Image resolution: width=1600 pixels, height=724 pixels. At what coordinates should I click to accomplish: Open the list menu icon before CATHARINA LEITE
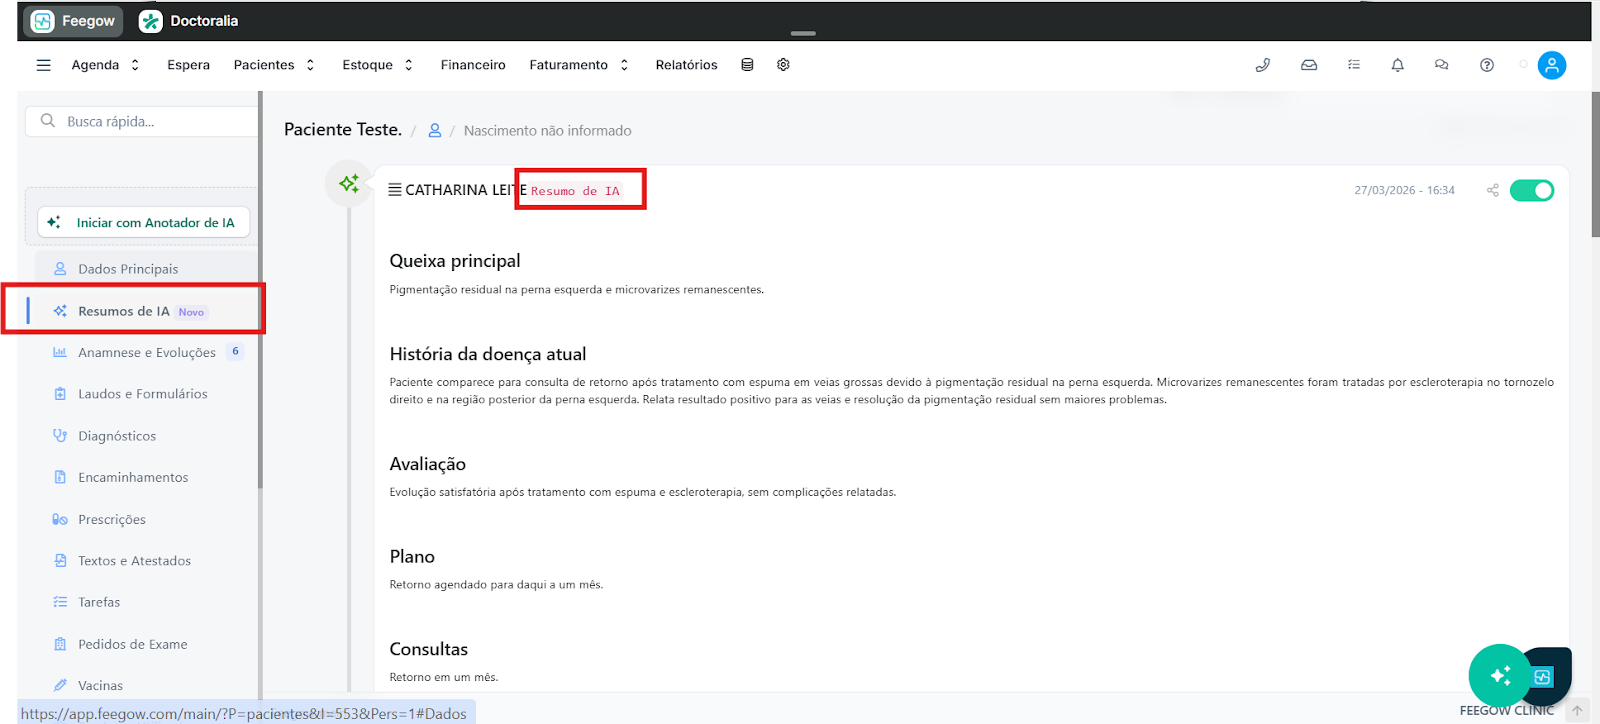point(395,190)
